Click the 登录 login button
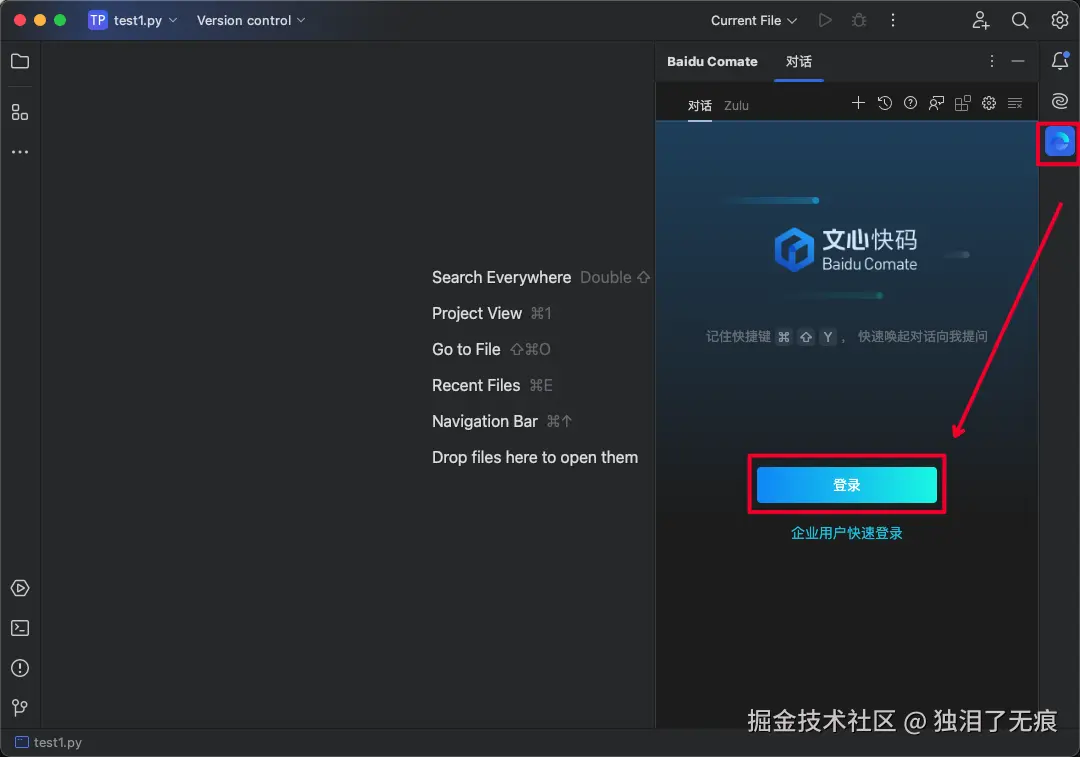1080x757 pixels. 847,485
